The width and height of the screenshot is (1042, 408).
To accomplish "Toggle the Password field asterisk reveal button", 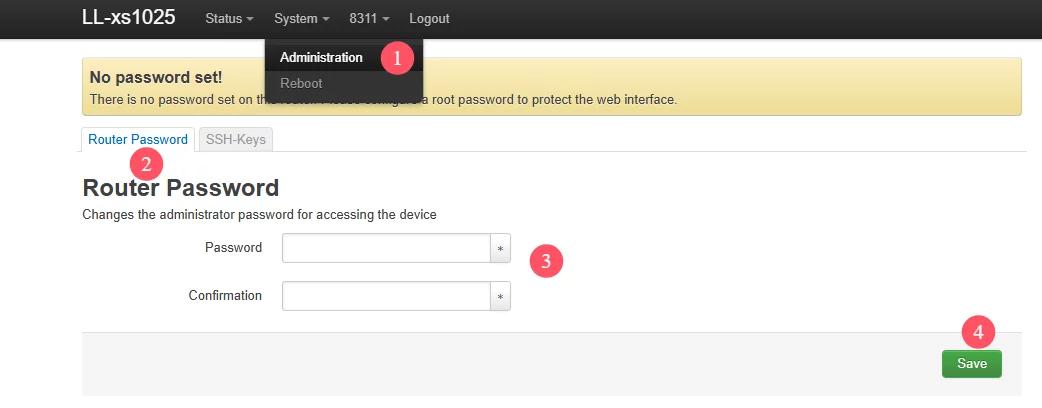I will (x=500, y=249).
